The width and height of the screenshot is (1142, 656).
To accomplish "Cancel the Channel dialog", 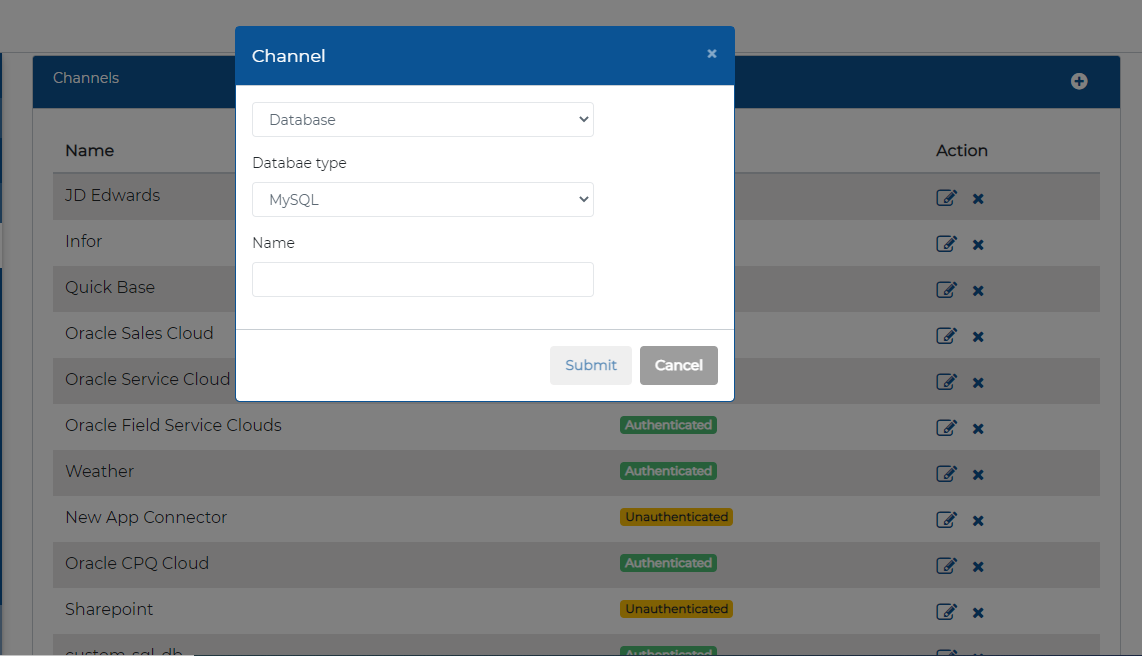I will 678,365.
